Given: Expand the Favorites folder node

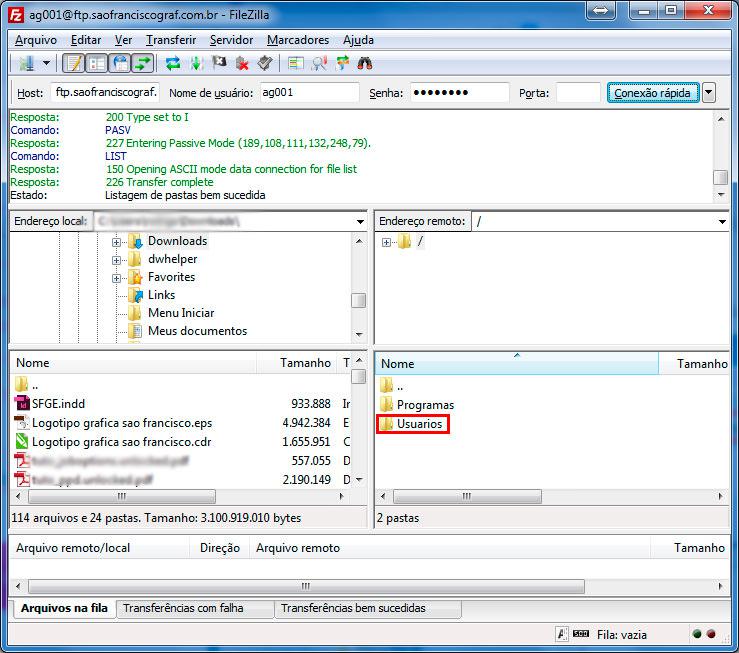Looking at the screenshot, I should tap(116, 278).
